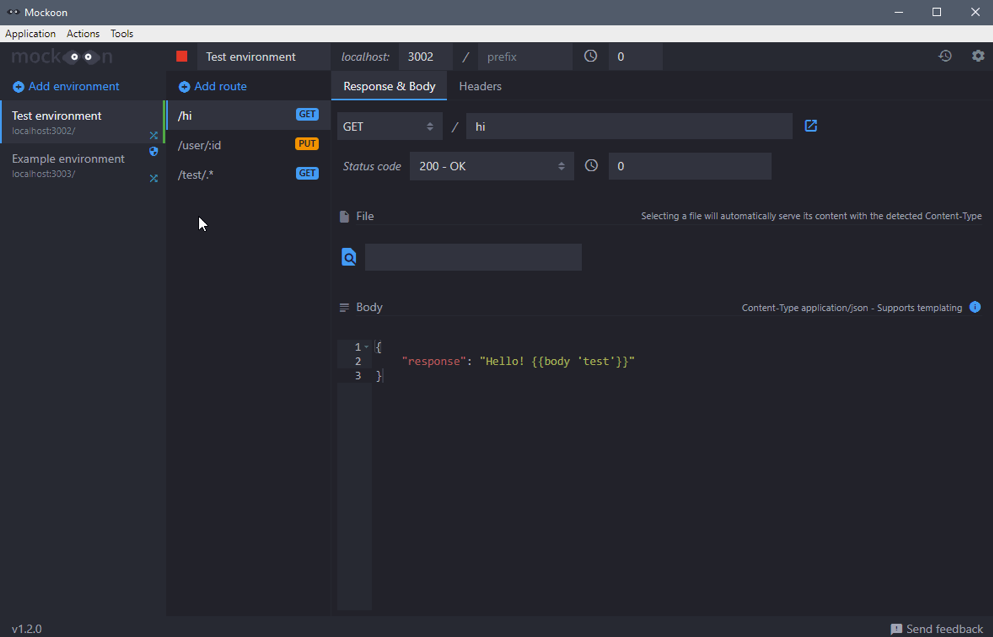Click the shield icon on Example environment
Screen dimensions: 993x637
click(153, 151)
